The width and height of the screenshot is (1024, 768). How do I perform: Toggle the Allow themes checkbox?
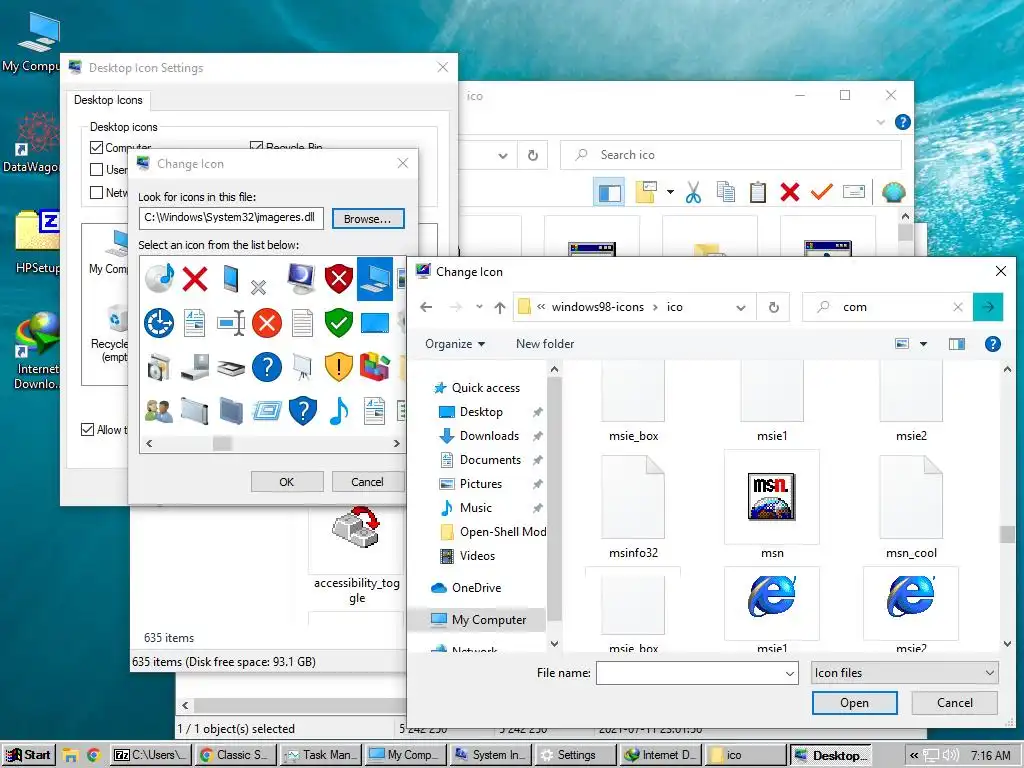[88, 430]
